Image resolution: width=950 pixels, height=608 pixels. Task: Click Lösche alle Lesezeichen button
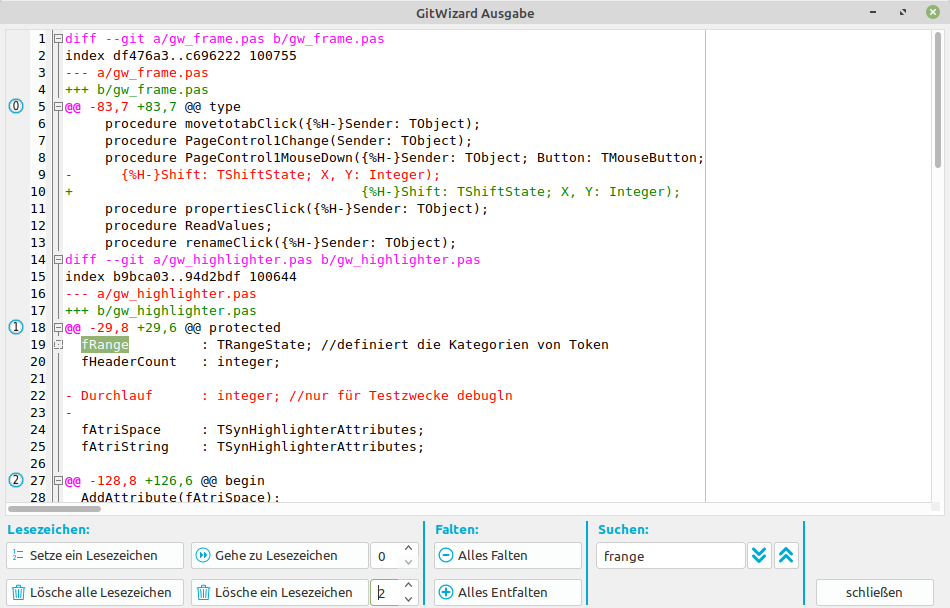(95, 593)
